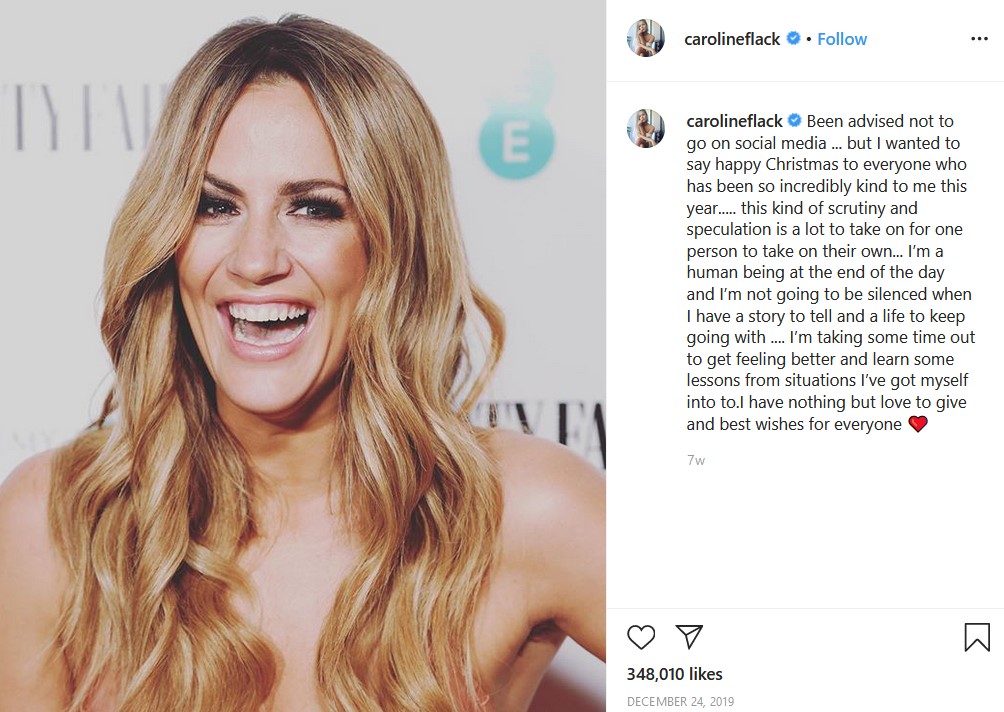Open the three-dot more options menu
The image size is (1004, 712).
(979, 39)
